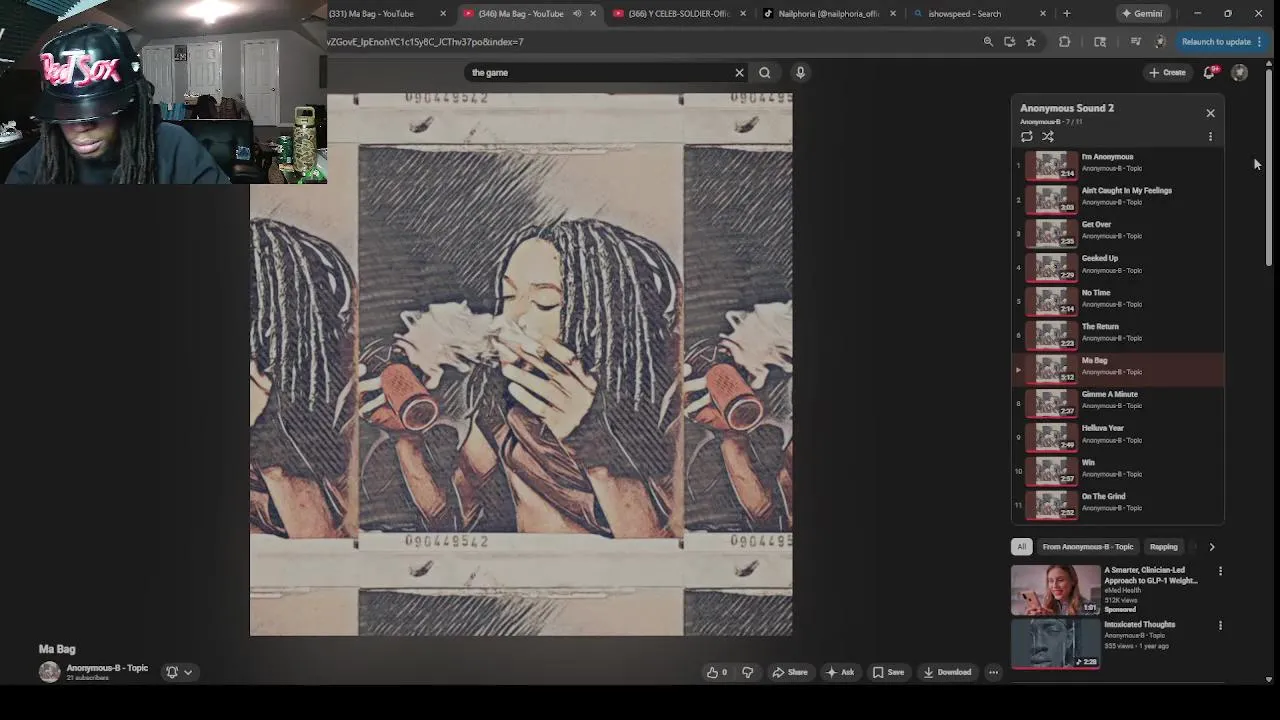
Task: Open playlist panel three-dot options menu
Action: click(1210, 136)
